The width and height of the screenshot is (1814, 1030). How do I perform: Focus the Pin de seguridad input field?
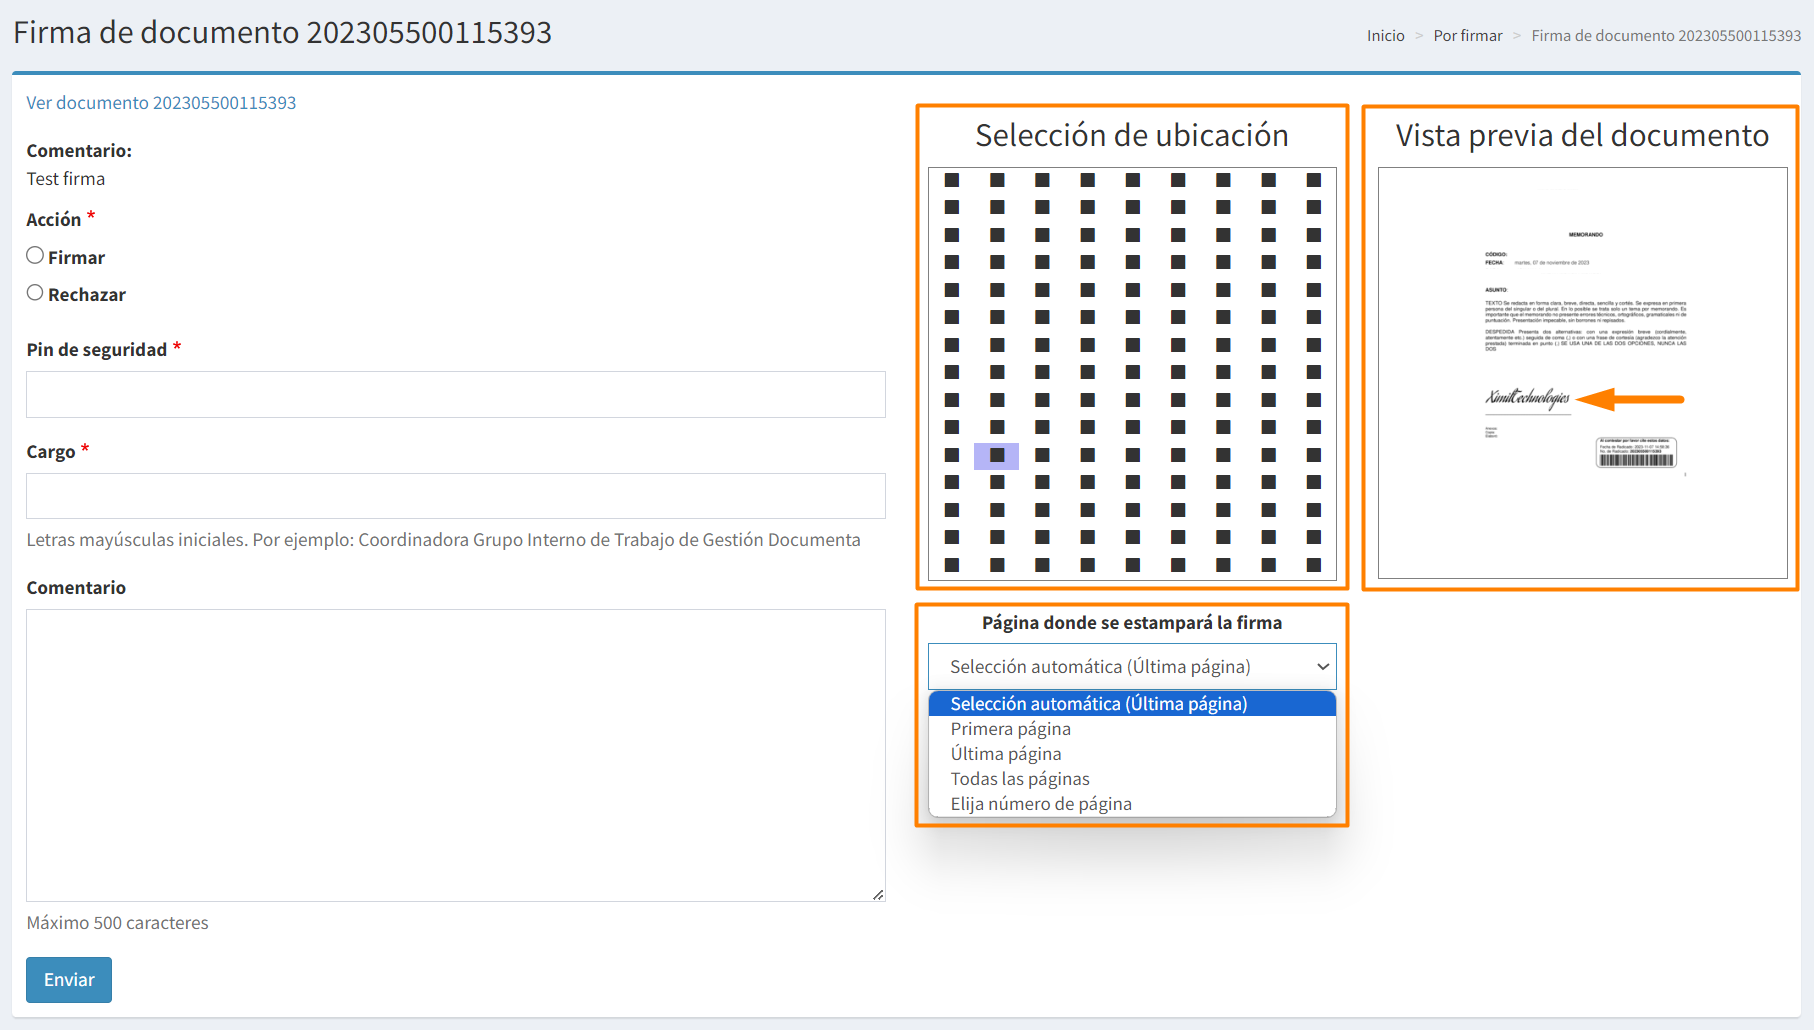pos(456,395)
